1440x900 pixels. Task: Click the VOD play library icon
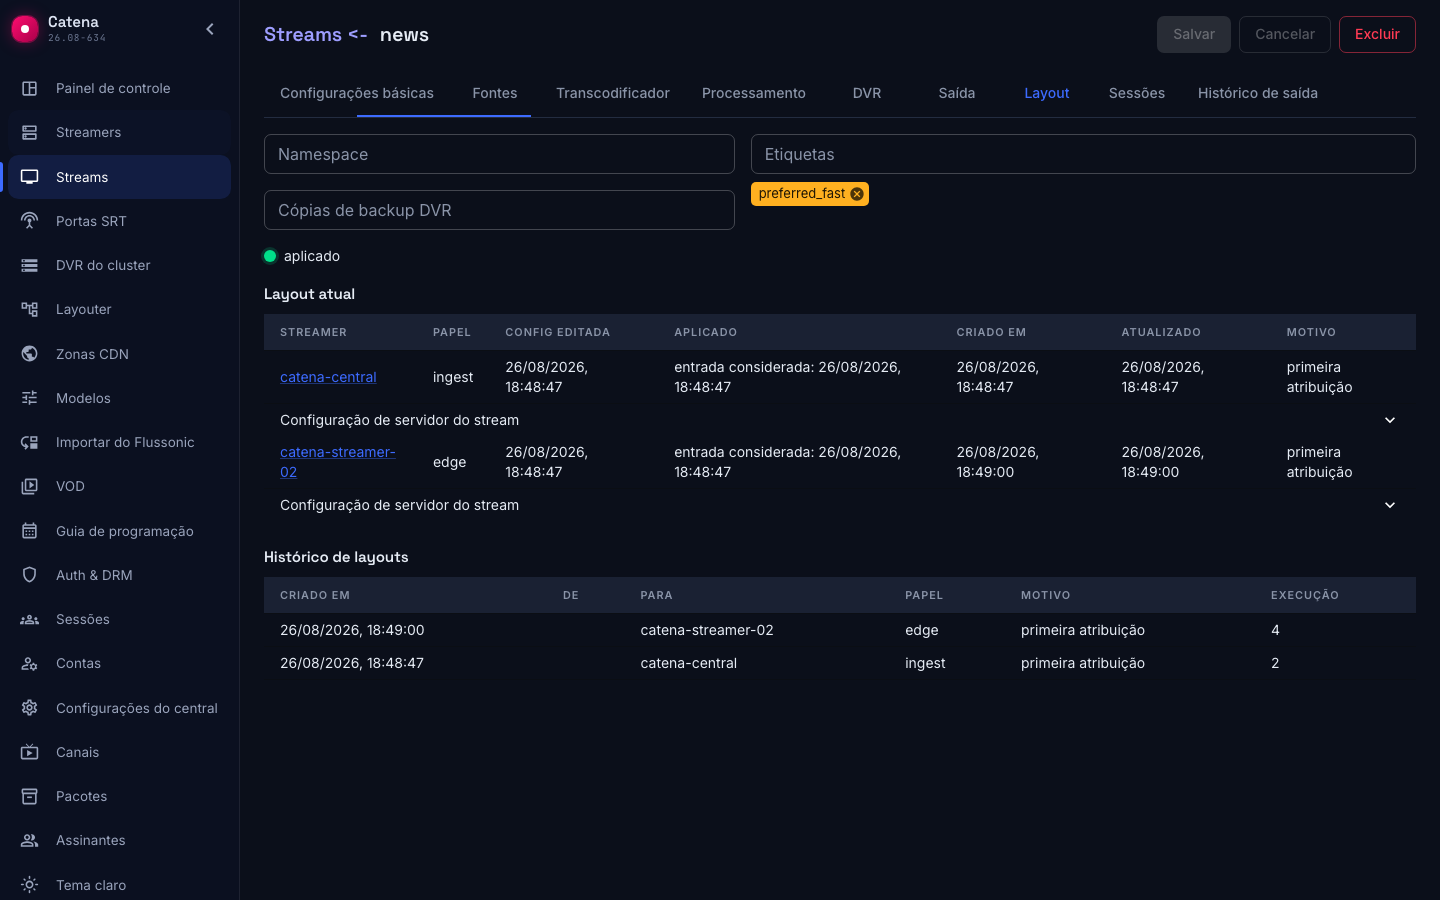tap(30, 486)
